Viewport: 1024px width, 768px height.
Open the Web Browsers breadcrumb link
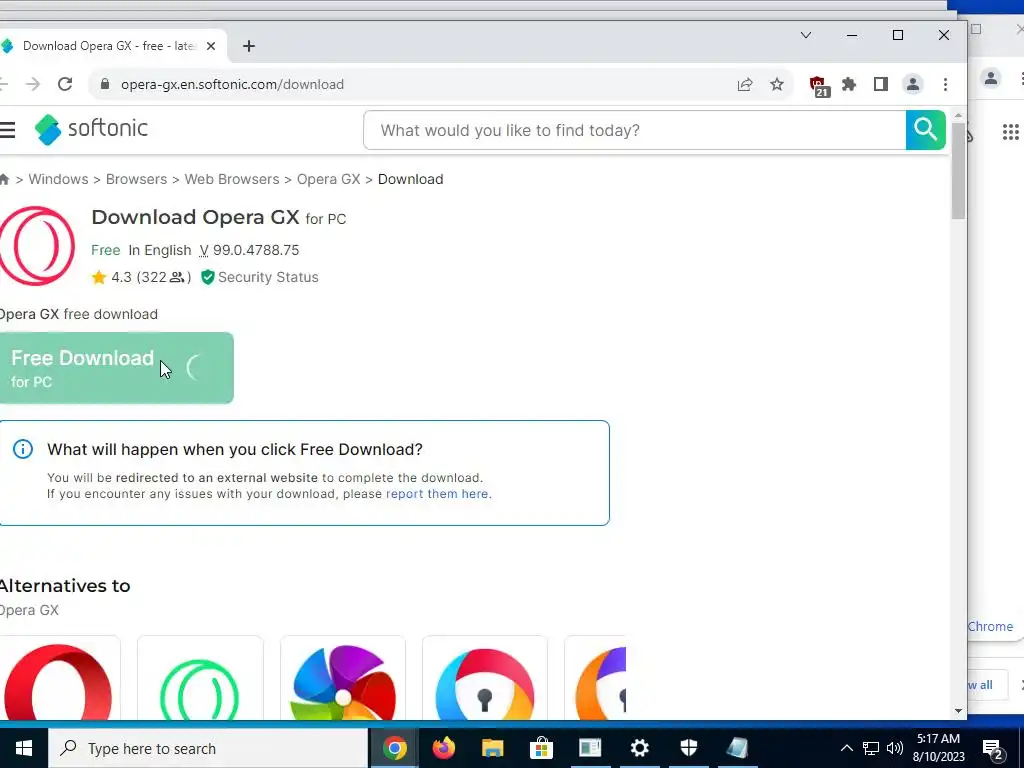[x=232, y=179]
